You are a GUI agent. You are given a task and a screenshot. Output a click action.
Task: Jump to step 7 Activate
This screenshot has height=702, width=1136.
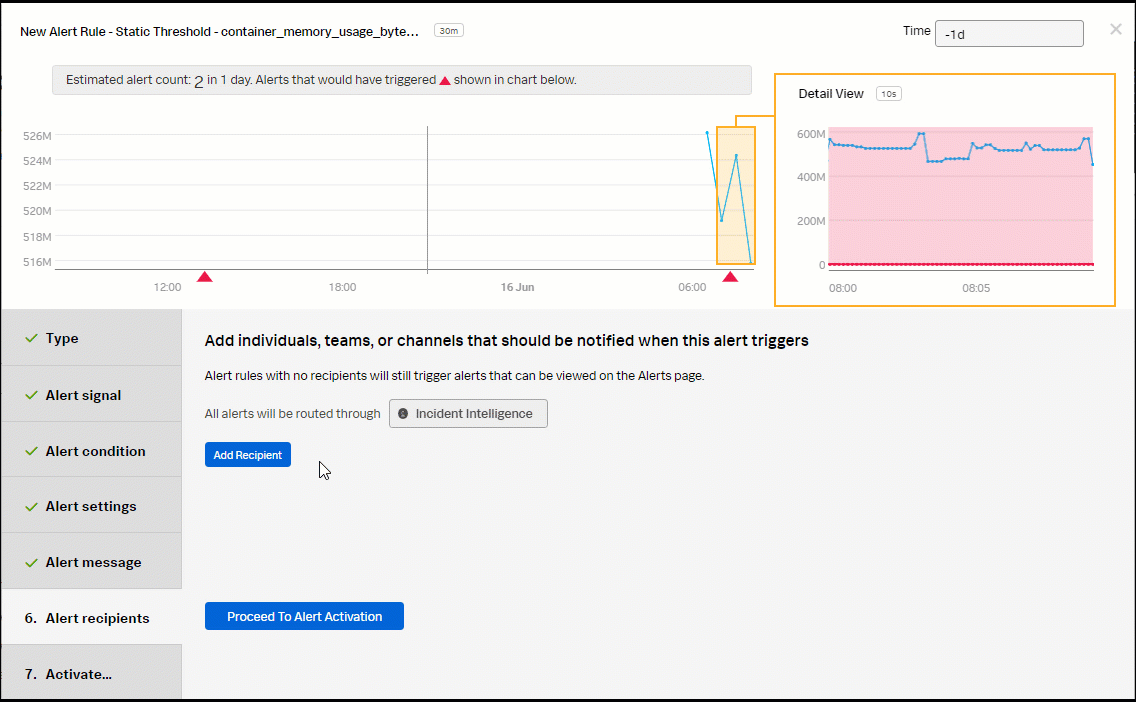[78, 674]
